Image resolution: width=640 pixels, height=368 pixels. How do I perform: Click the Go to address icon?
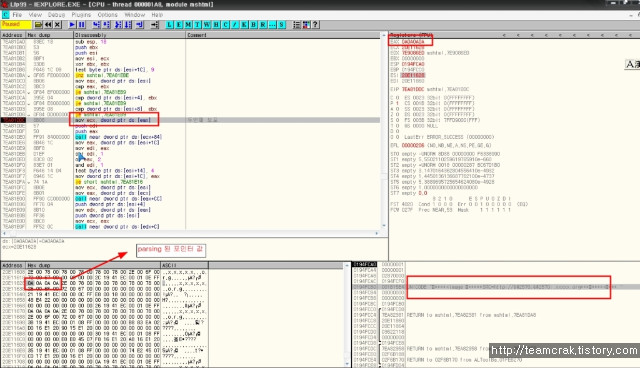[x=155, y=25]
